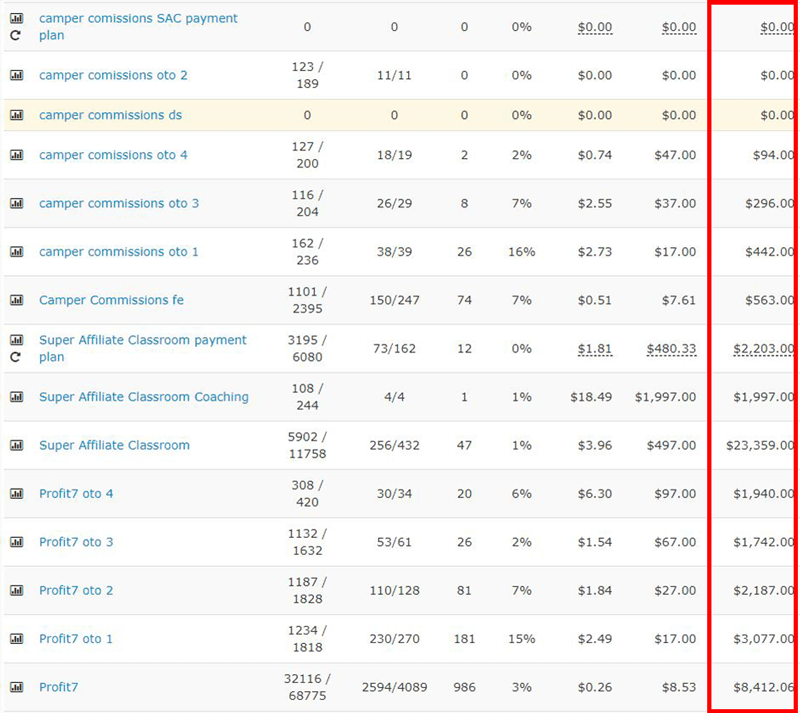Select the $563.00 total cell
This screenshot has width=800, height=713.
coord(769,300)
